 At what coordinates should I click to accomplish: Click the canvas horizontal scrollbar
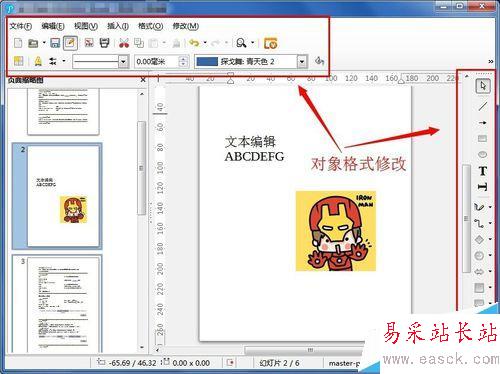(x=303, y=350)
